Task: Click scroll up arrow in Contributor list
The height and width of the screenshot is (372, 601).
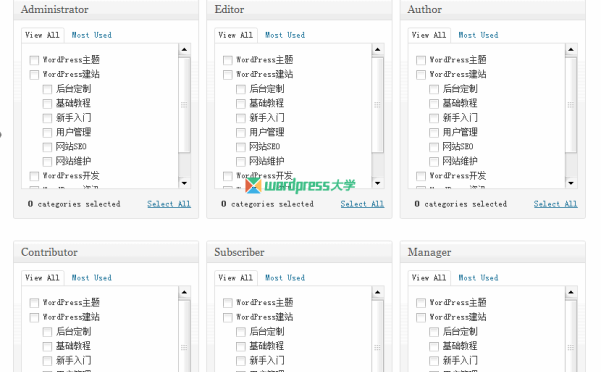Action: [x=184, y=292]
